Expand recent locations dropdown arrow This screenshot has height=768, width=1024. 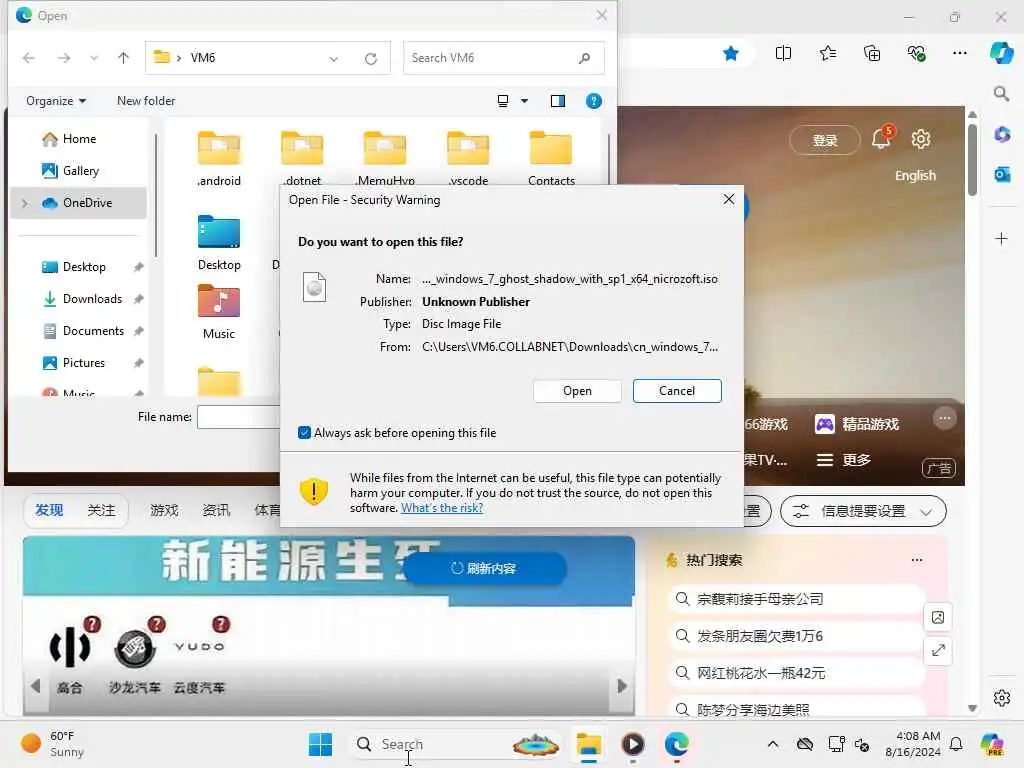coord(94,58)
